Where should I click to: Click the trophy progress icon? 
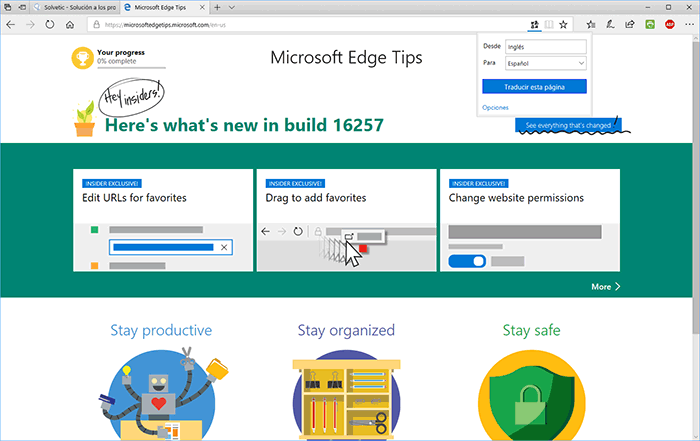(83, 58)
